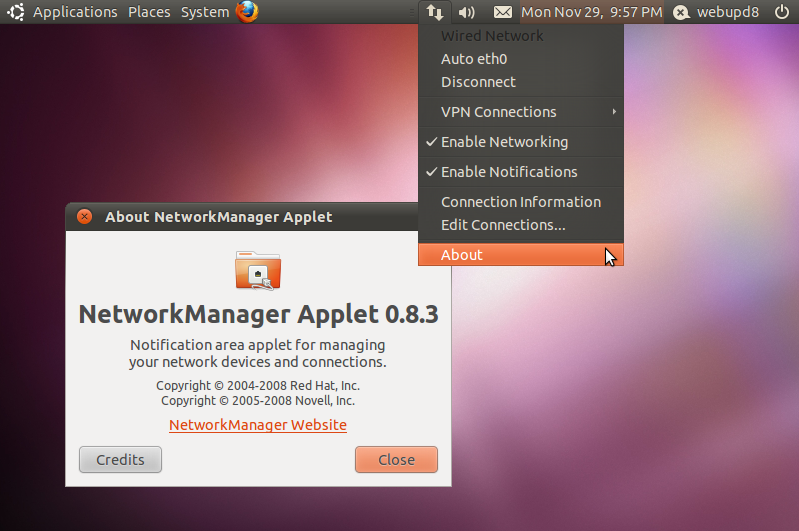Click the NetworkManager applet folder icon

coord(258,271)
